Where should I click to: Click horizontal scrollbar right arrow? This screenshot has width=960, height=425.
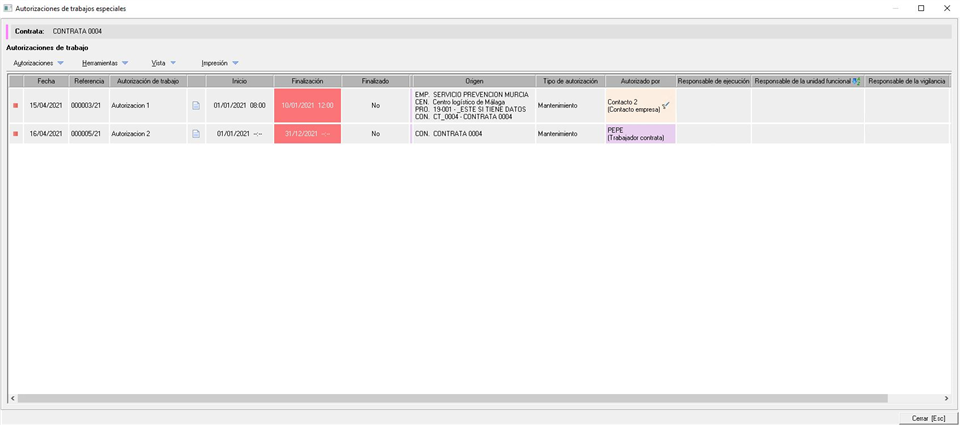pyautogui.click(x=945, y=398)
